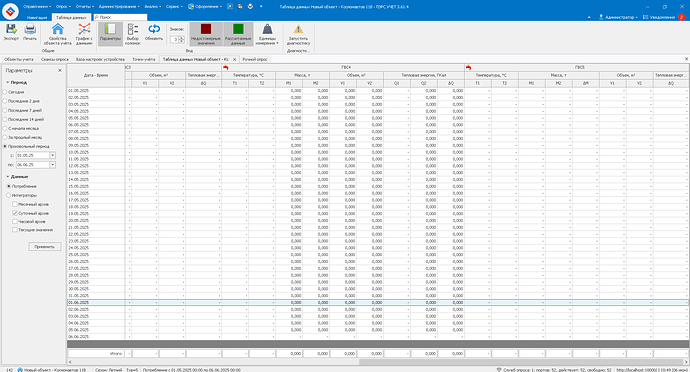
Task: Open the Справочники menu
Action: (37, 7)
